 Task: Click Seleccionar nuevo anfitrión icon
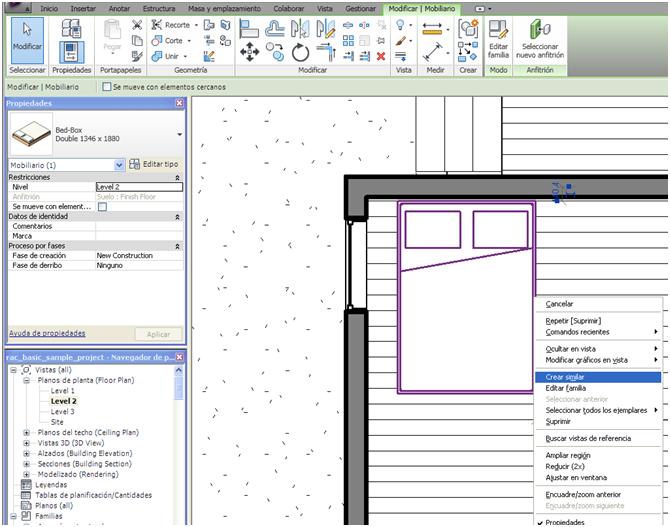[x=540, y=39]
